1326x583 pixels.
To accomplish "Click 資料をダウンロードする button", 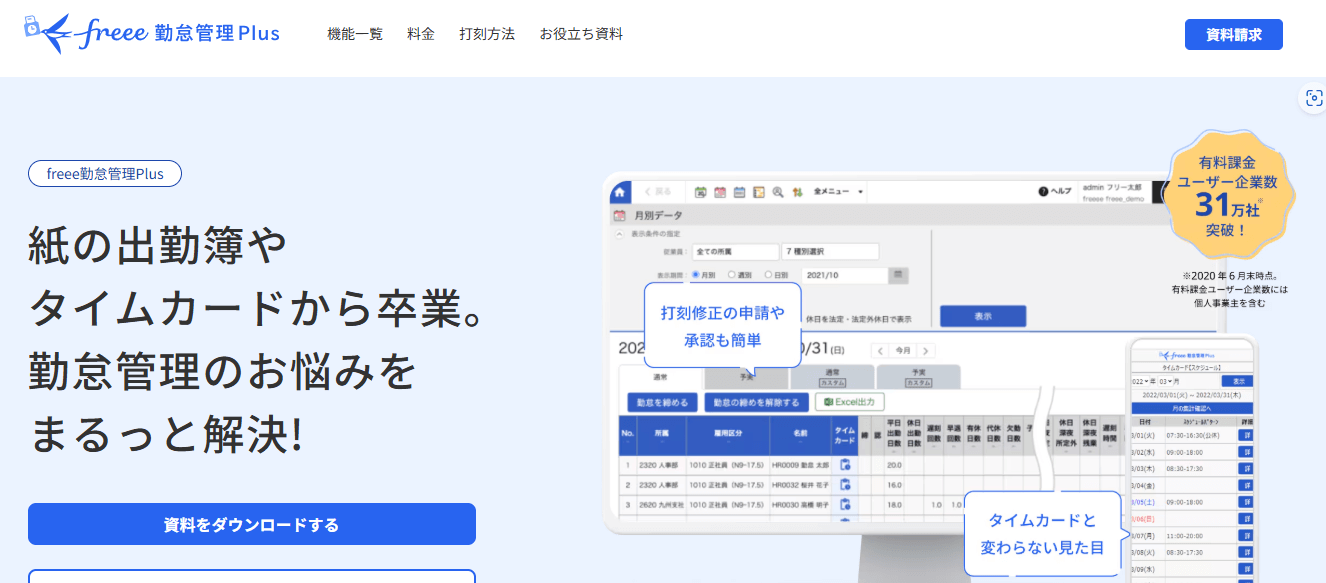I will pyautogui.click(x=252, y=524).
